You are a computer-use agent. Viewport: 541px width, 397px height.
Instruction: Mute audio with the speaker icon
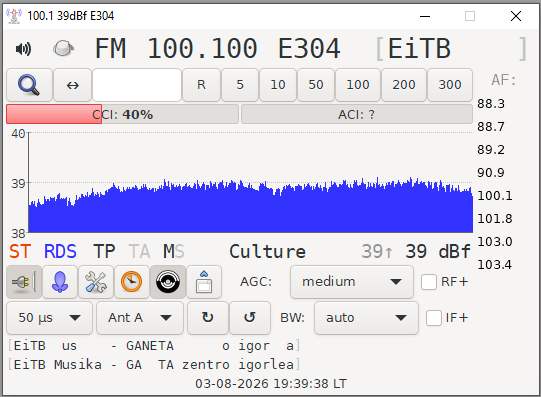tap(23, 49)
